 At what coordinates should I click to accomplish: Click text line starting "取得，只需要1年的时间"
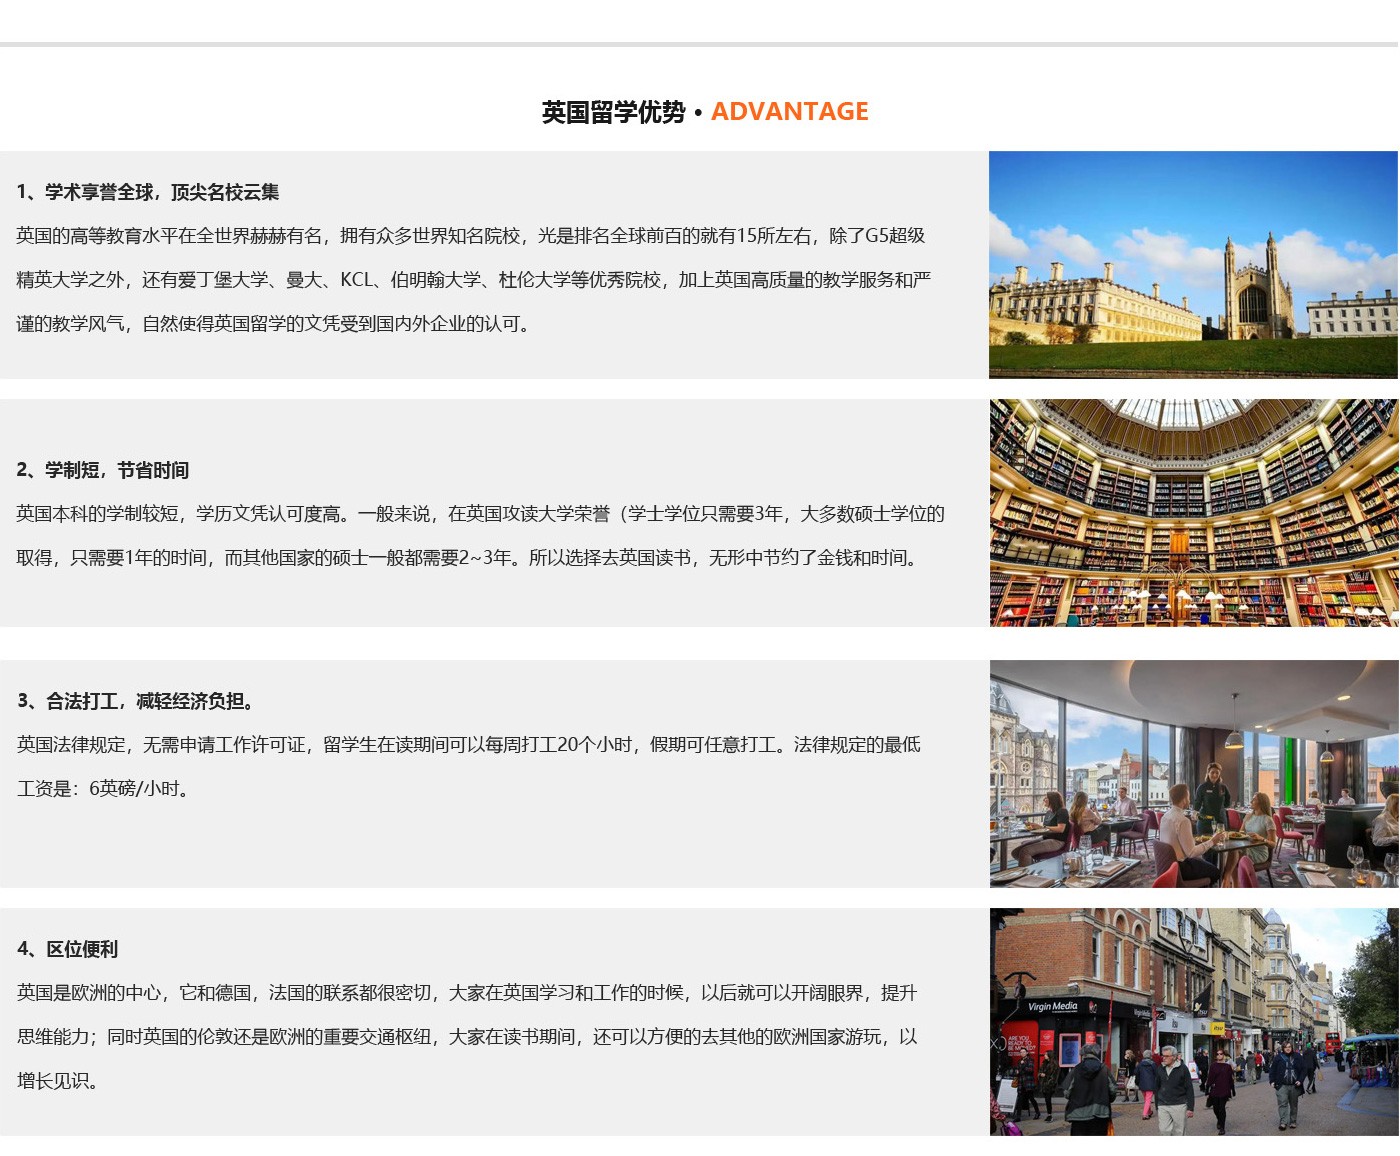point(468,558)
